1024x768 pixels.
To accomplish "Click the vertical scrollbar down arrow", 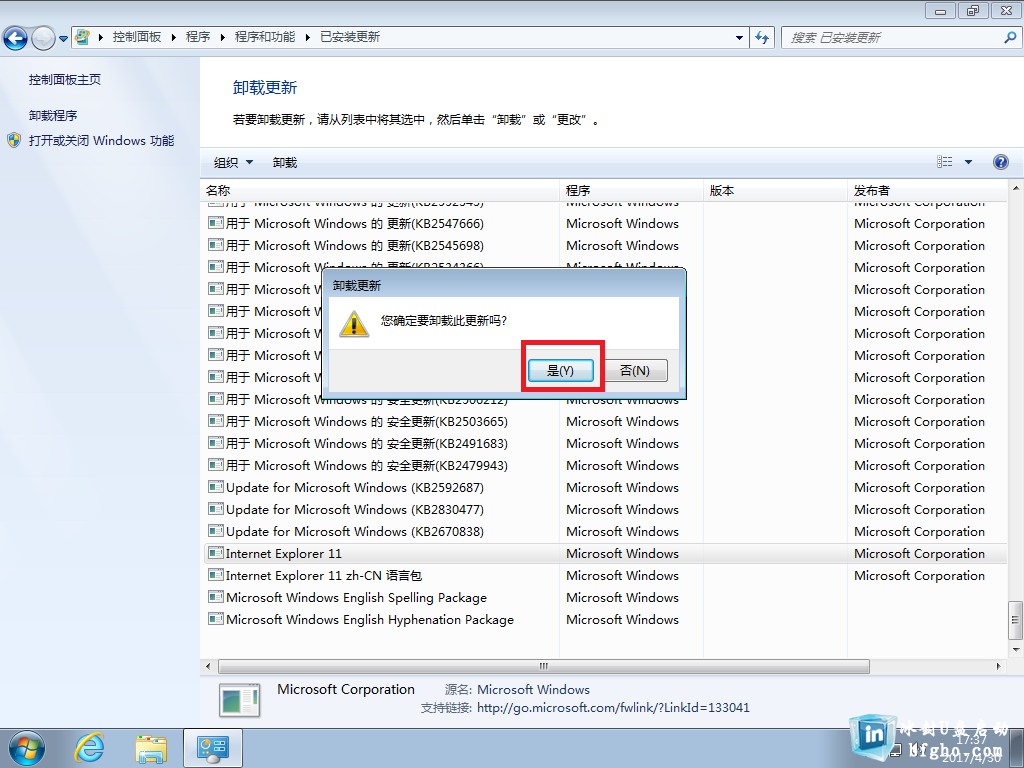I will pyautogui.click(x=1016, y=650).
